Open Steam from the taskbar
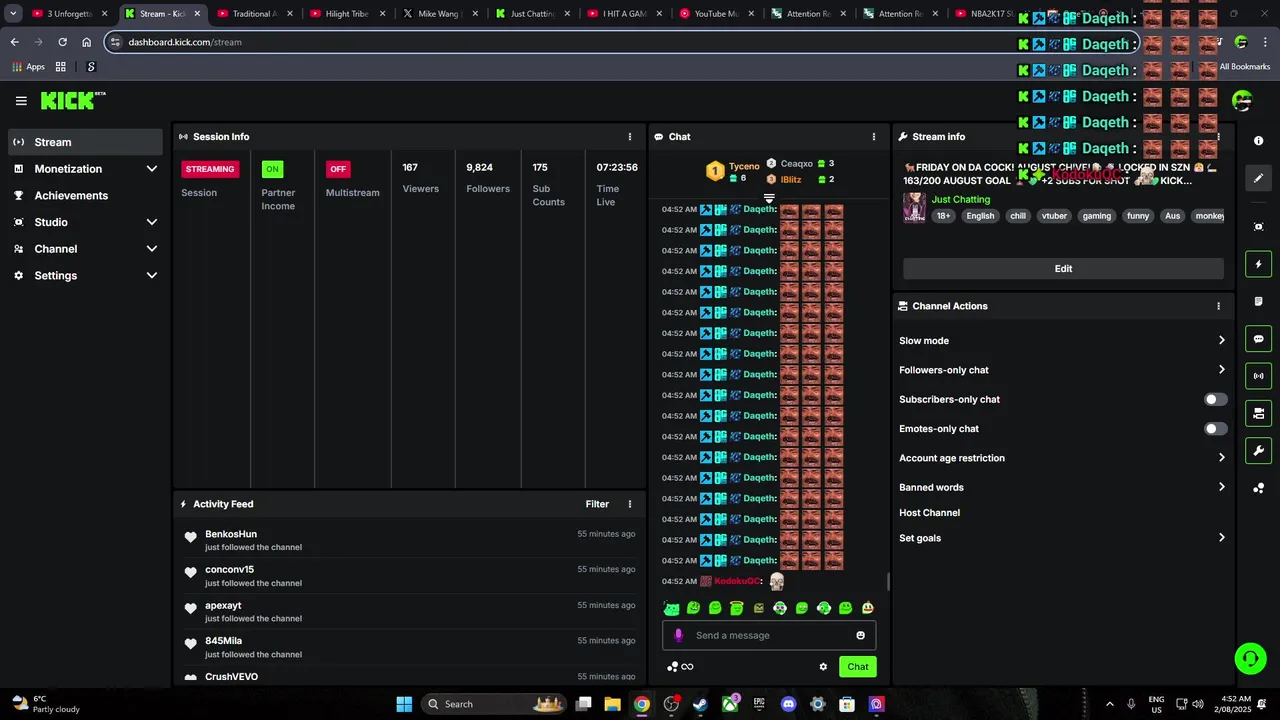The height and width of the screenshot is (720, 1280). point(700,704)
